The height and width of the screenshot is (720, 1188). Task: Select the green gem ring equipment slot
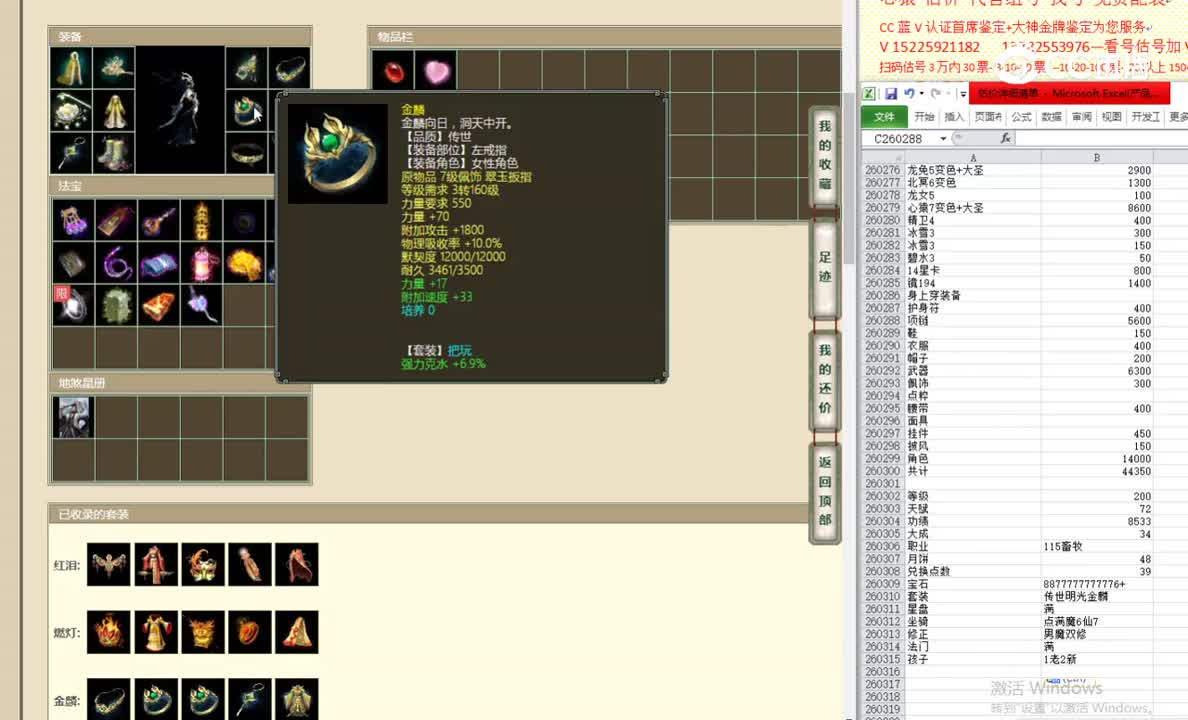pyautogui.click(x=246, y=111)
